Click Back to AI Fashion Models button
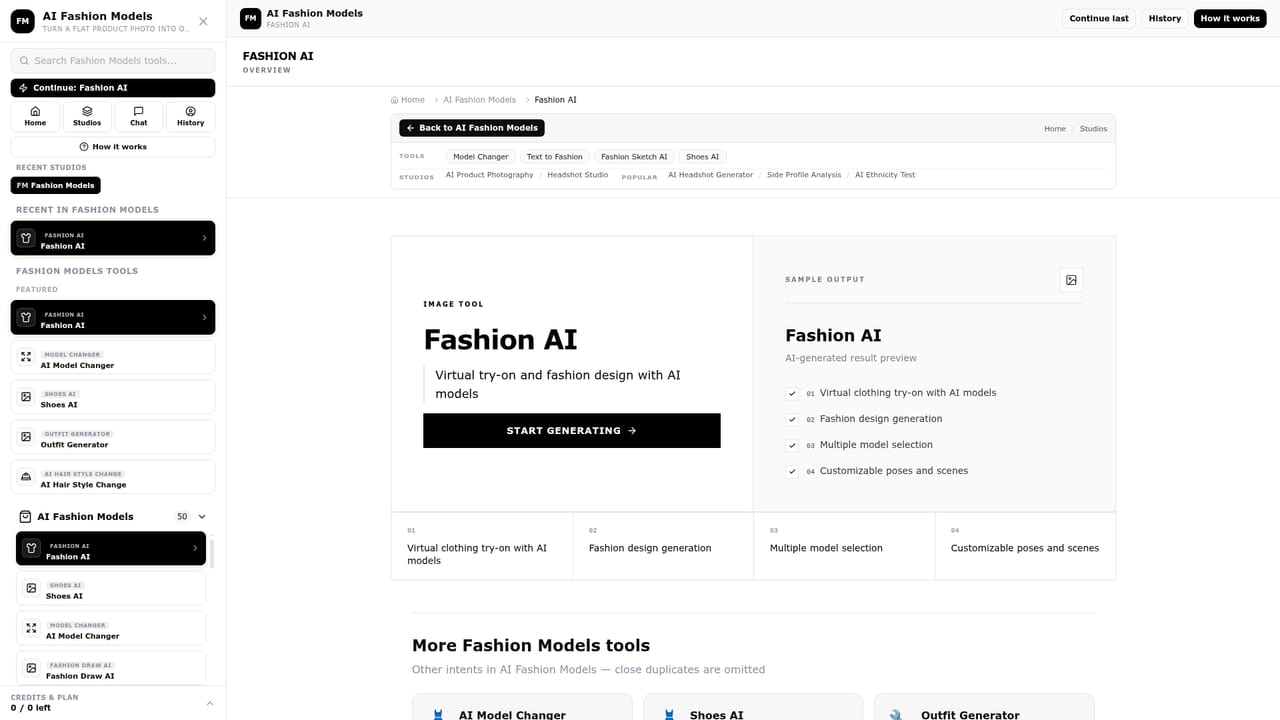The image size is (1280, 720). pos(472,128)
